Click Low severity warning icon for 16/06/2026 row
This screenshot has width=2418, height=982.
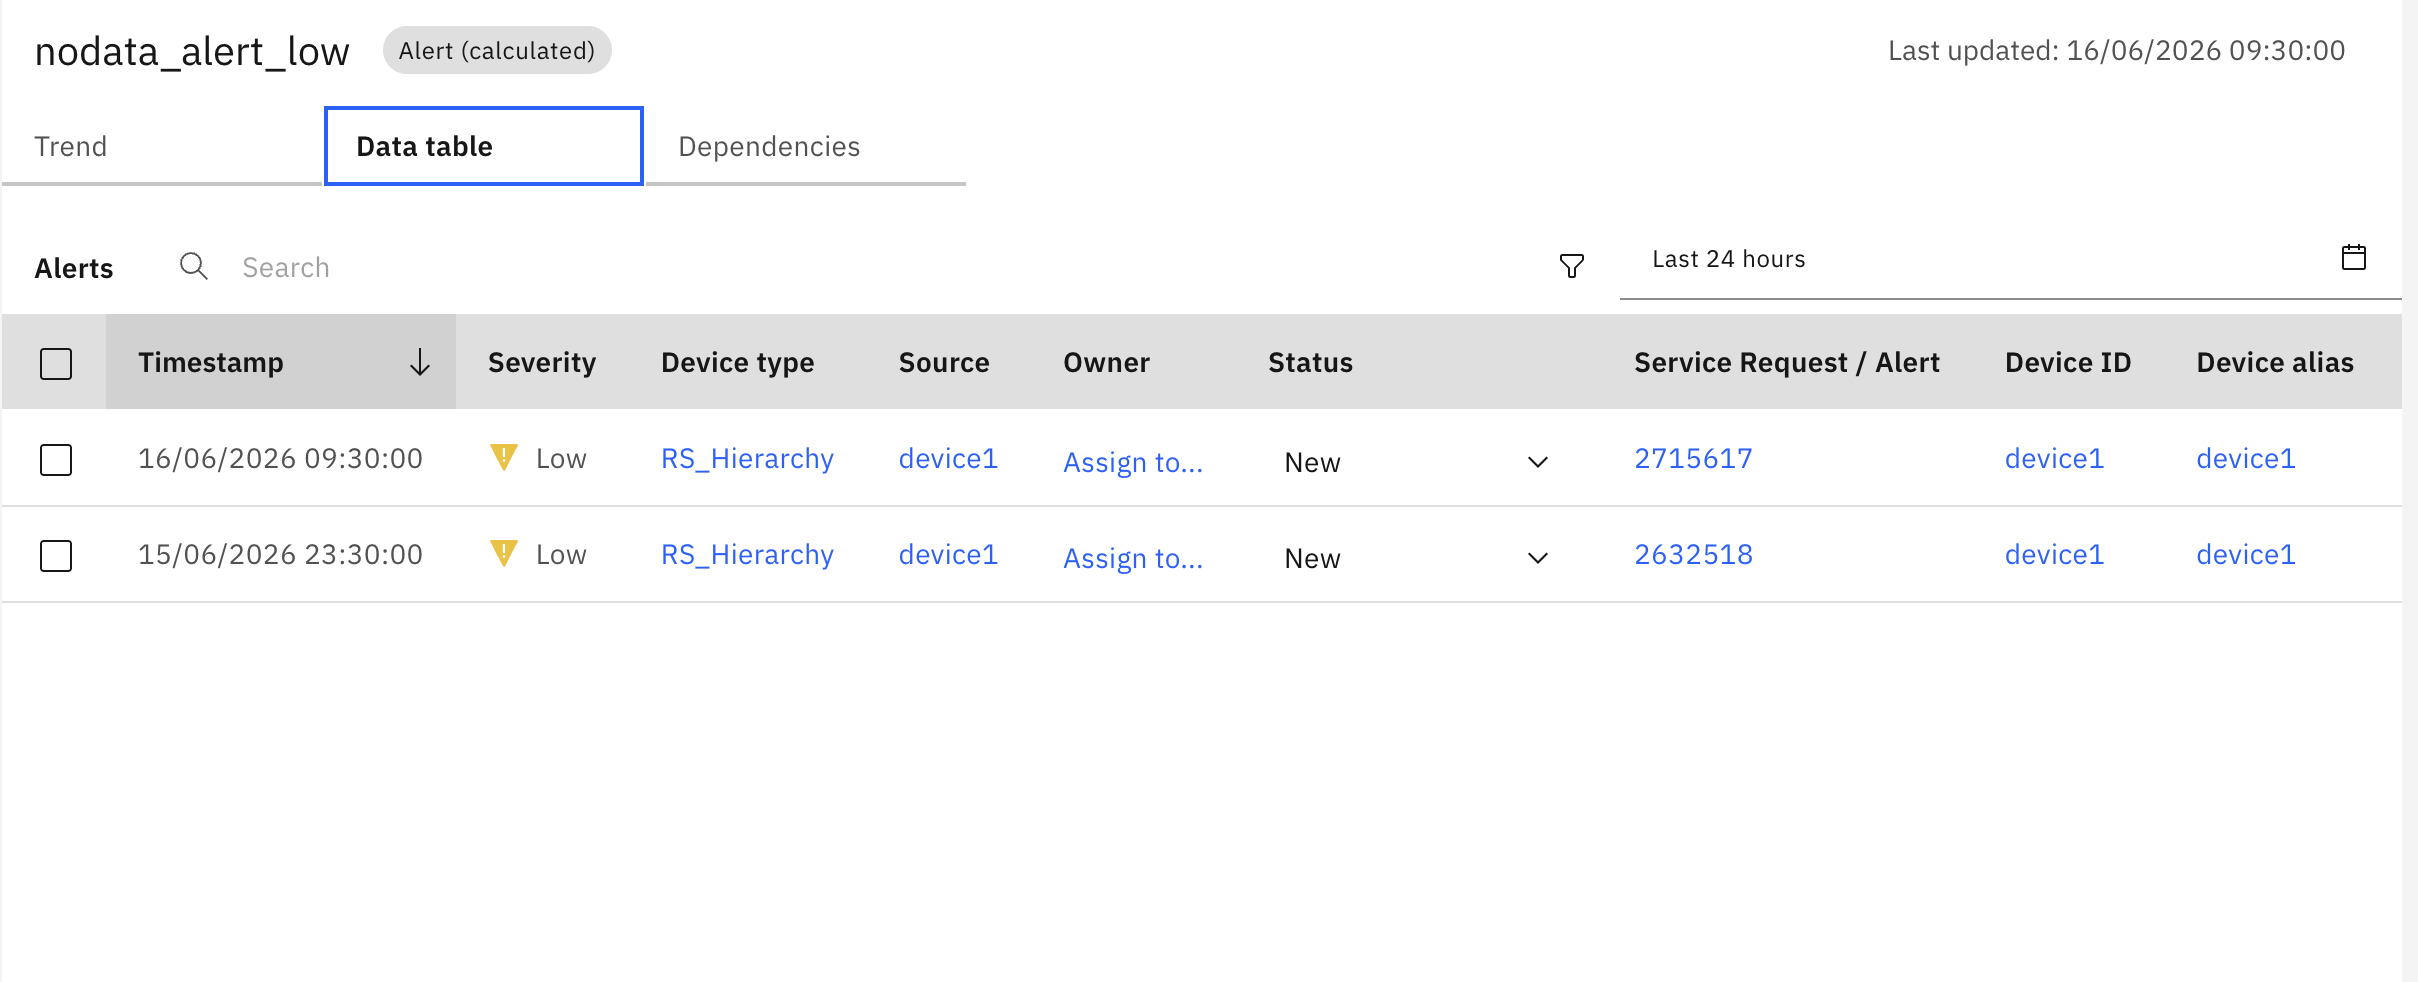504,457
